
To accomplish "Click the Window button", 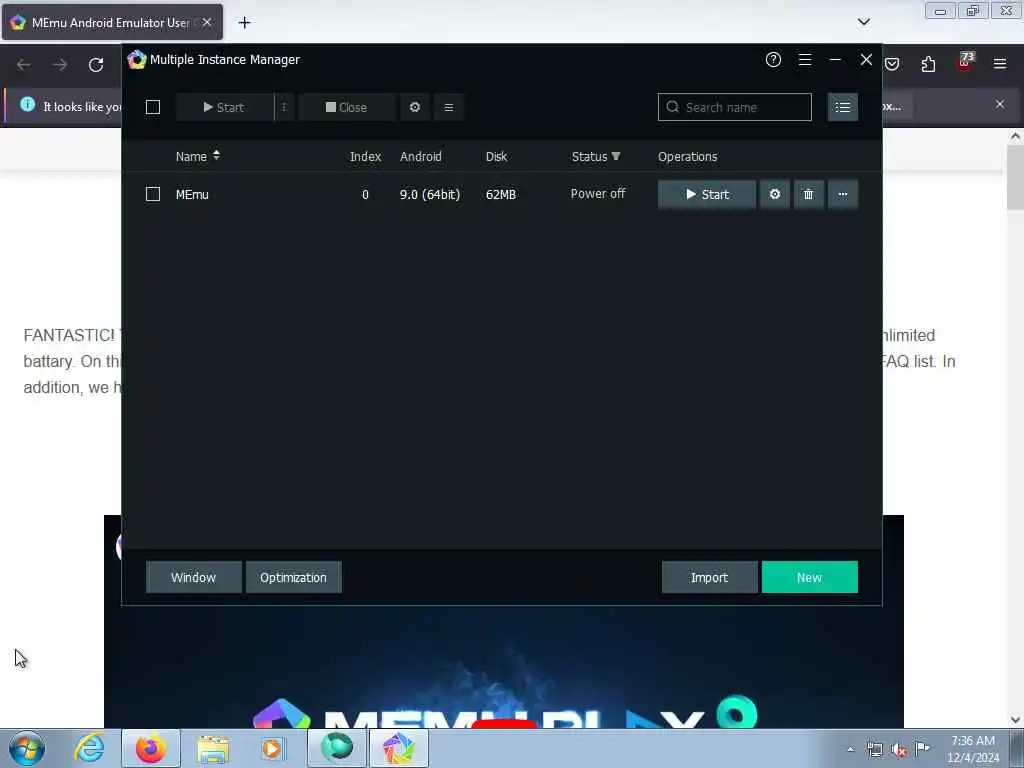I will point(193,577).
